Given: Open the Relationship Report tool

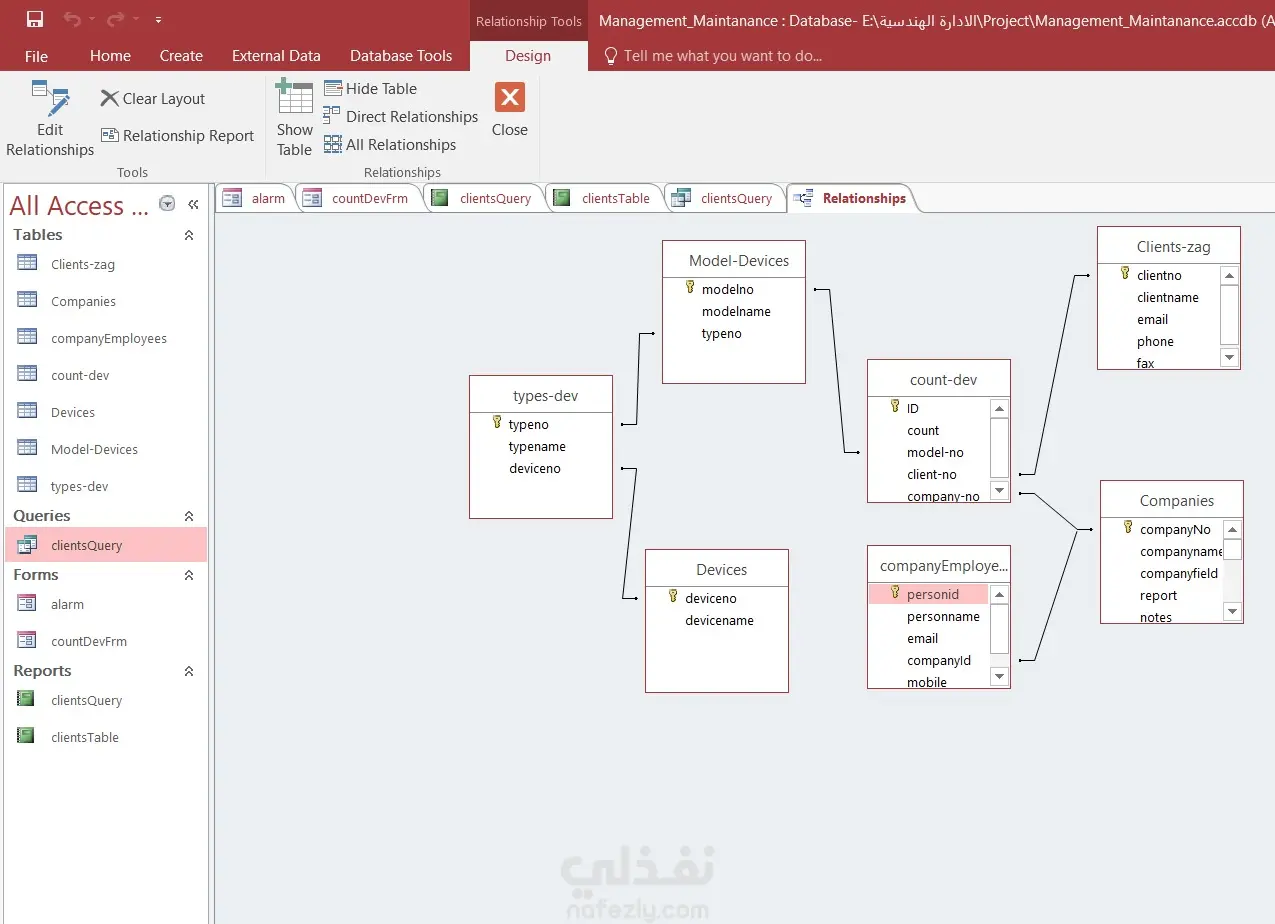Looking at the screenshot, I should pyautogui.click(x=177, y=135).
